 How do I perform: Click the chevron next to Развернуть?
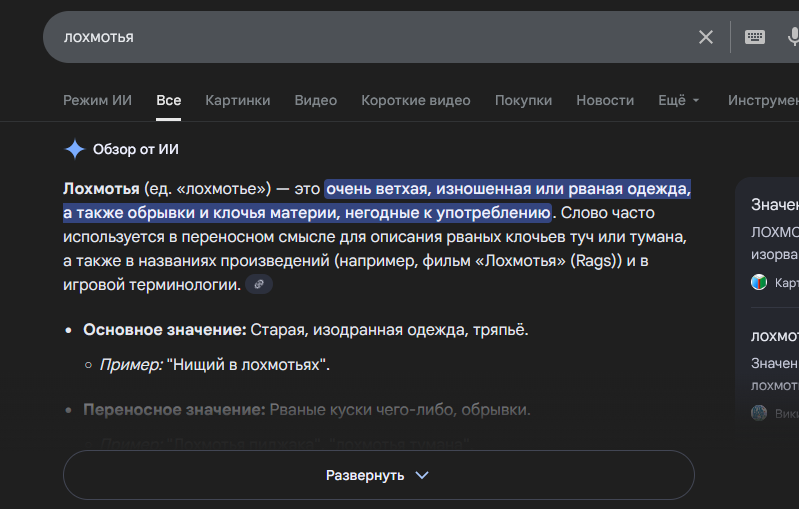(x=422, y=475)
